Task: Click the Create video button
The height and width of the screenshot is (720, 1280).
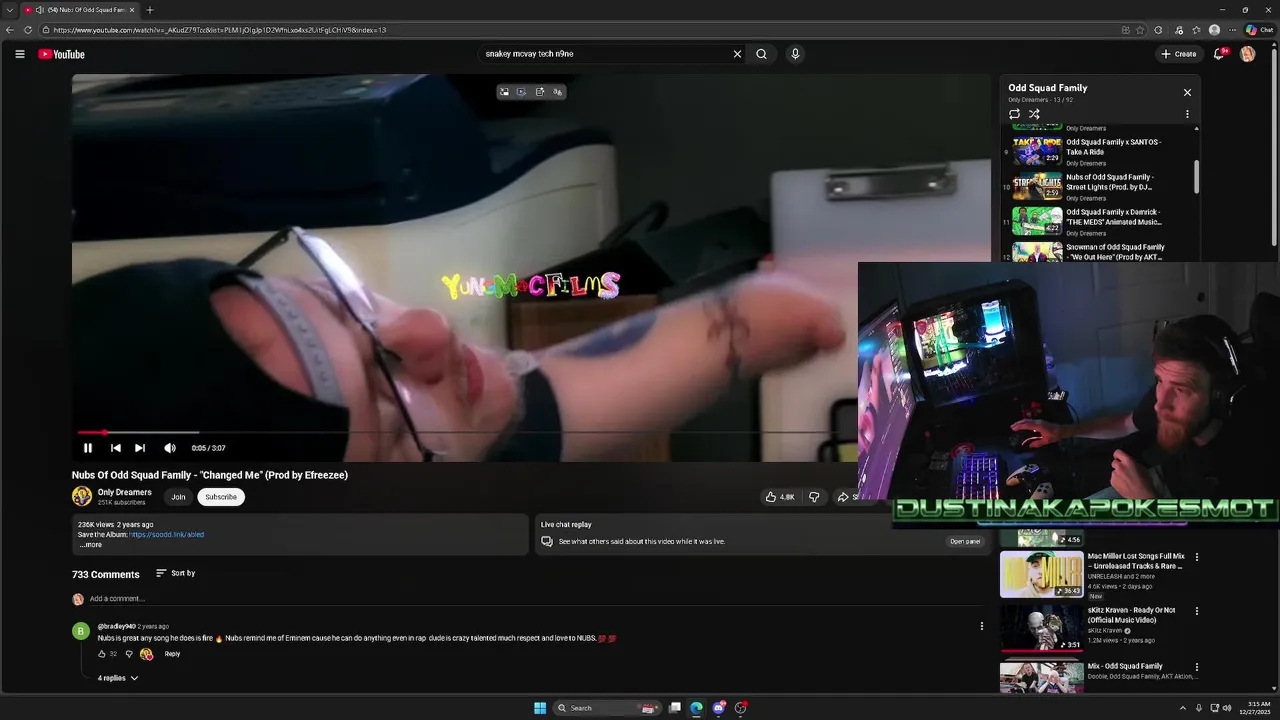Action: coord(1179,54)
